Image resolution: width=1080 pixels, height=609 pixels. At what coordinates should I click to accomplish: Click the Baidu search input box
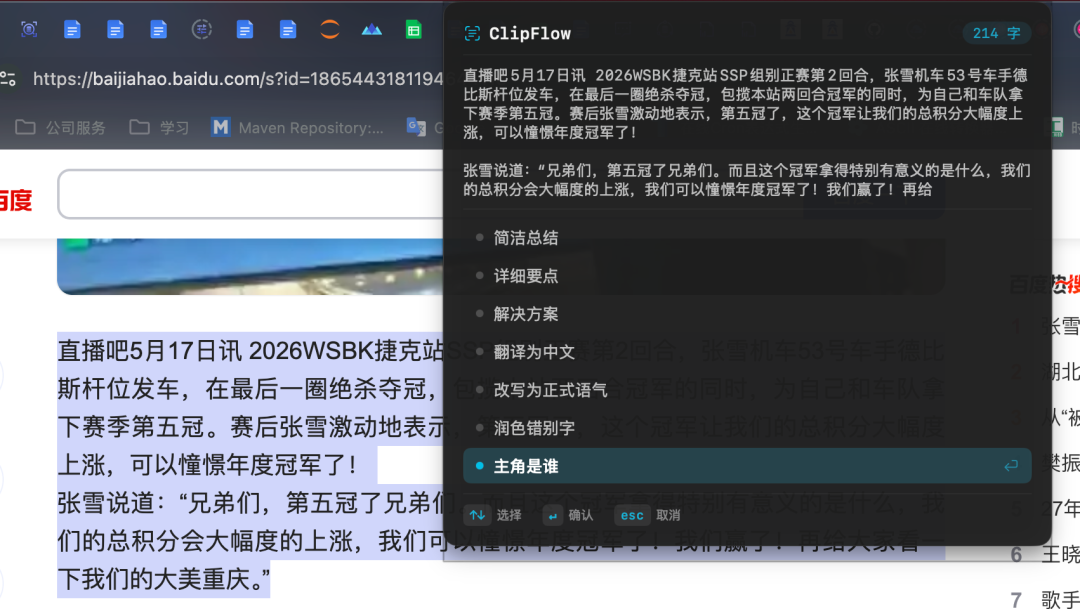click(x=251, y=194)
